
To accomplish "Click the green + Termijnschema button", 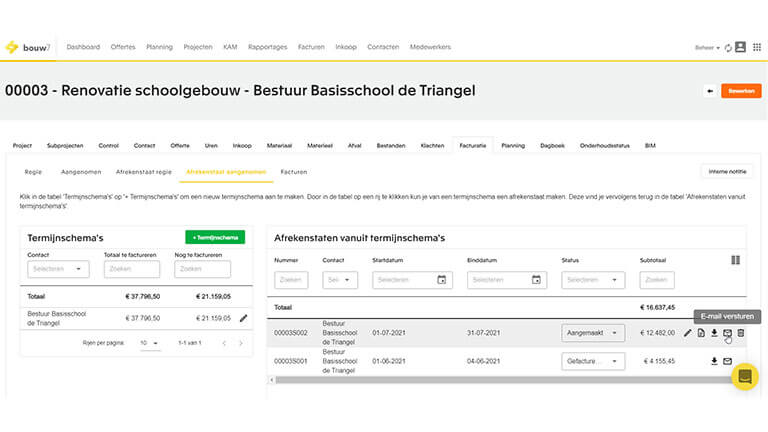I will pyautogui.click(x=214, y=237).
